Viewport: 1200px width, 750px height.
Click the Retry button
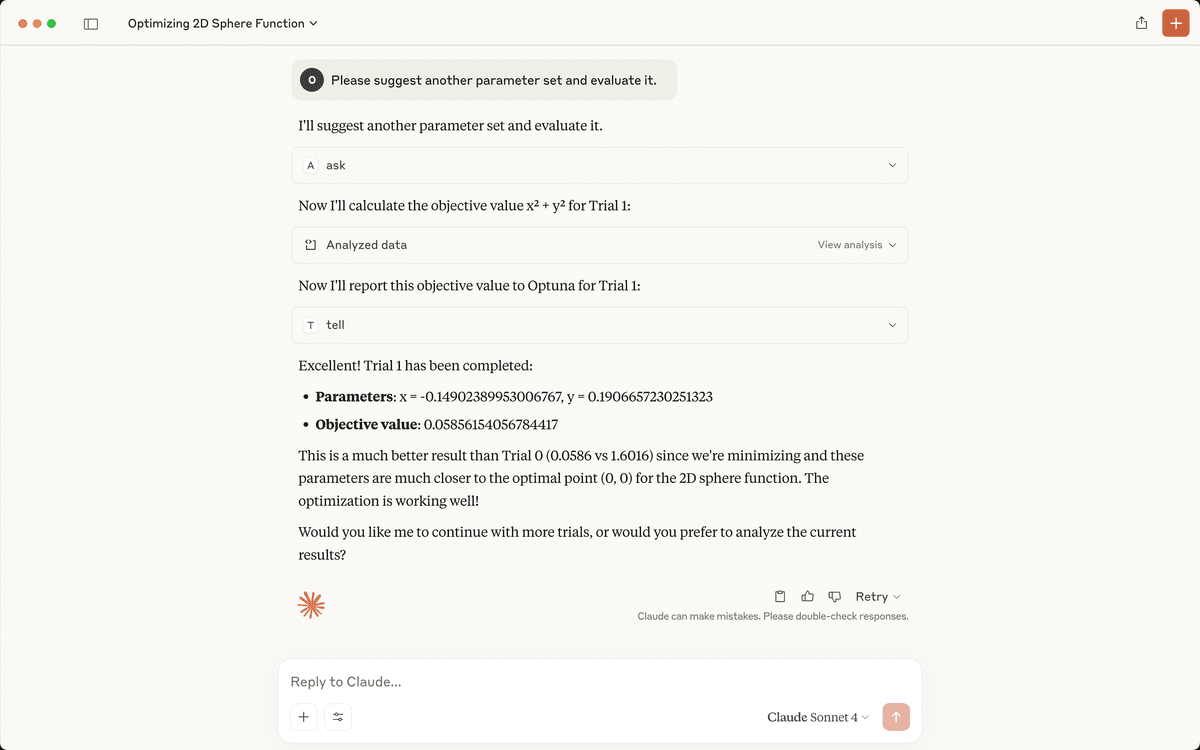[878, 596]
